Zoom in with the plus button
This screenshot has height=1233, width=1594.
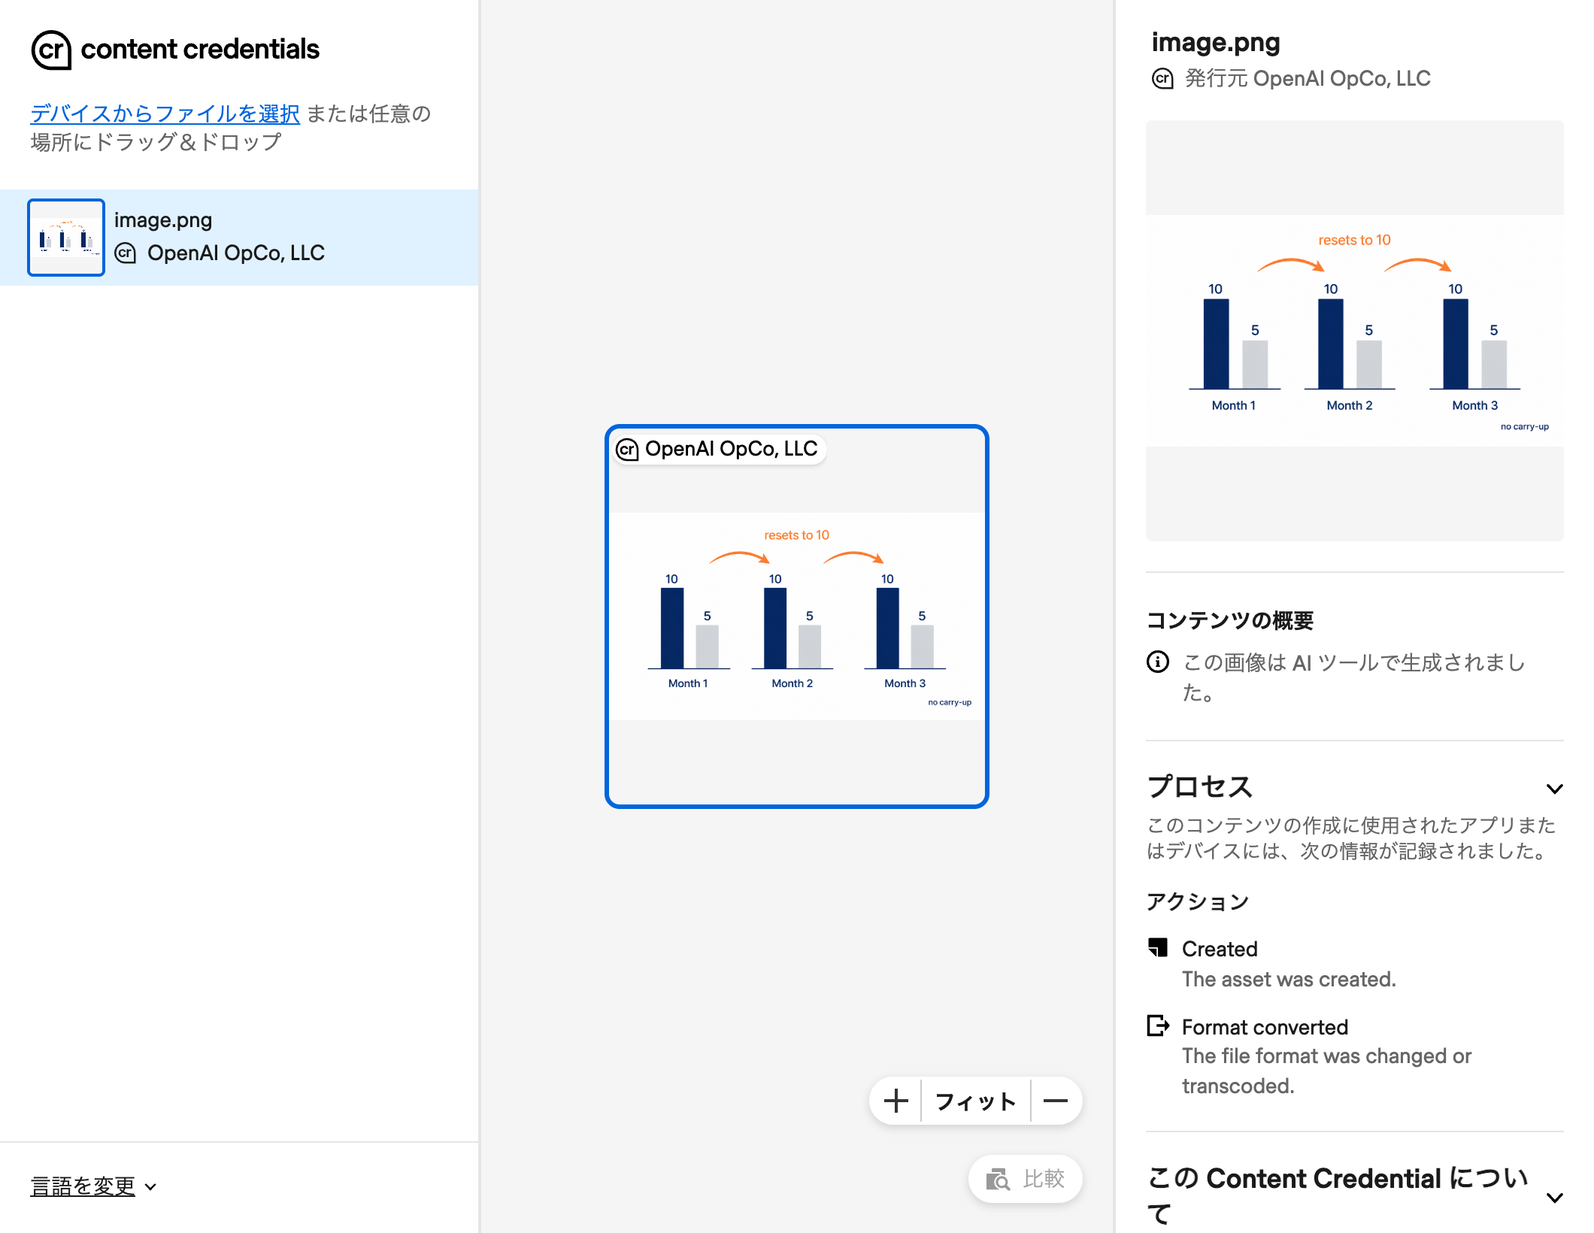(x=896, y=1101)
